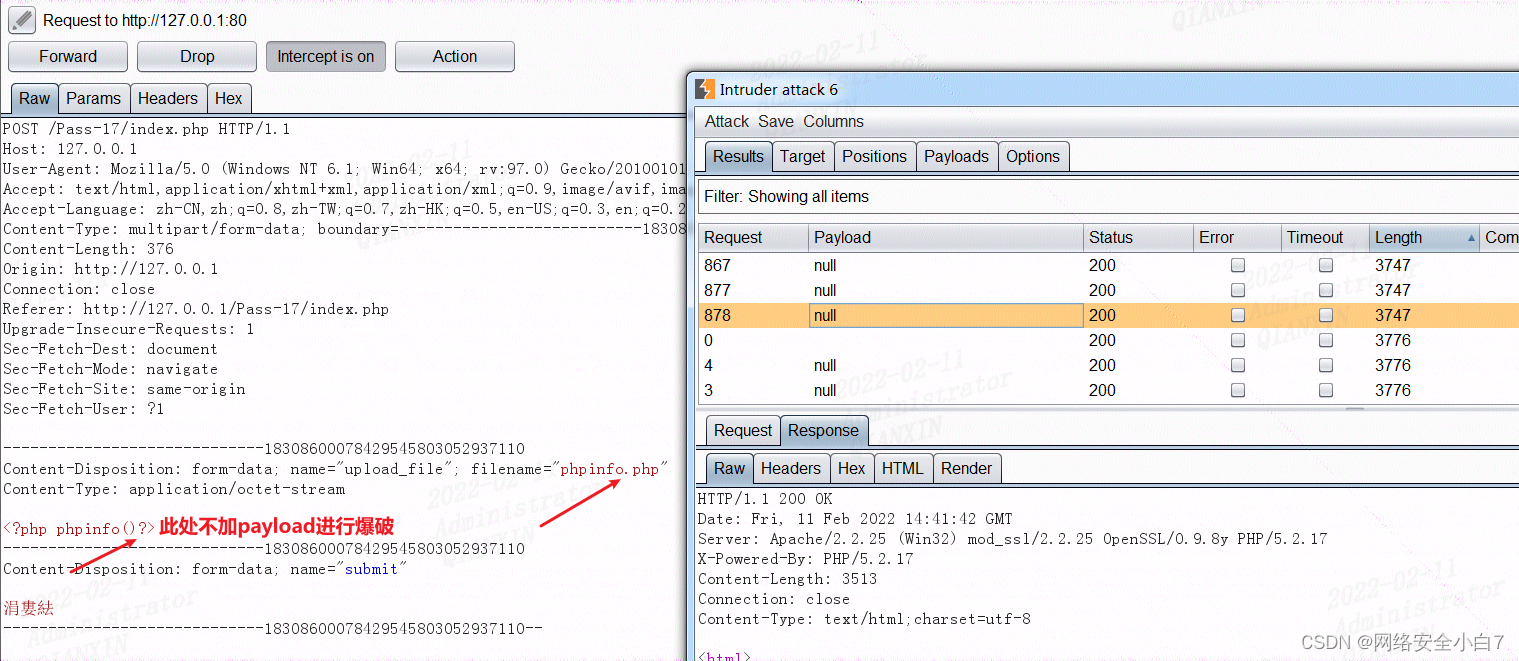1519x661 pixels.
Task: Select result row with request number 877
Action: (x=1108, y=290)
